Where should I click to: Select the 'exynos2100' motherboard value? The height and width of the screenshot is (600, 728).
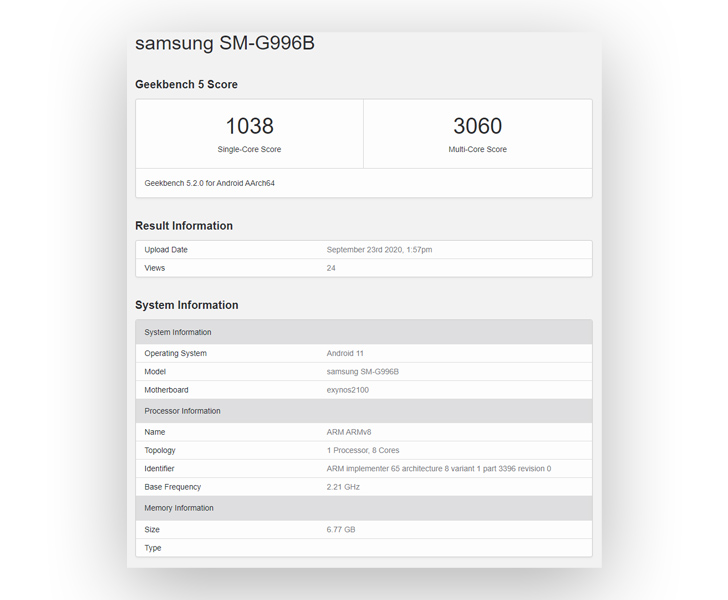348,390
